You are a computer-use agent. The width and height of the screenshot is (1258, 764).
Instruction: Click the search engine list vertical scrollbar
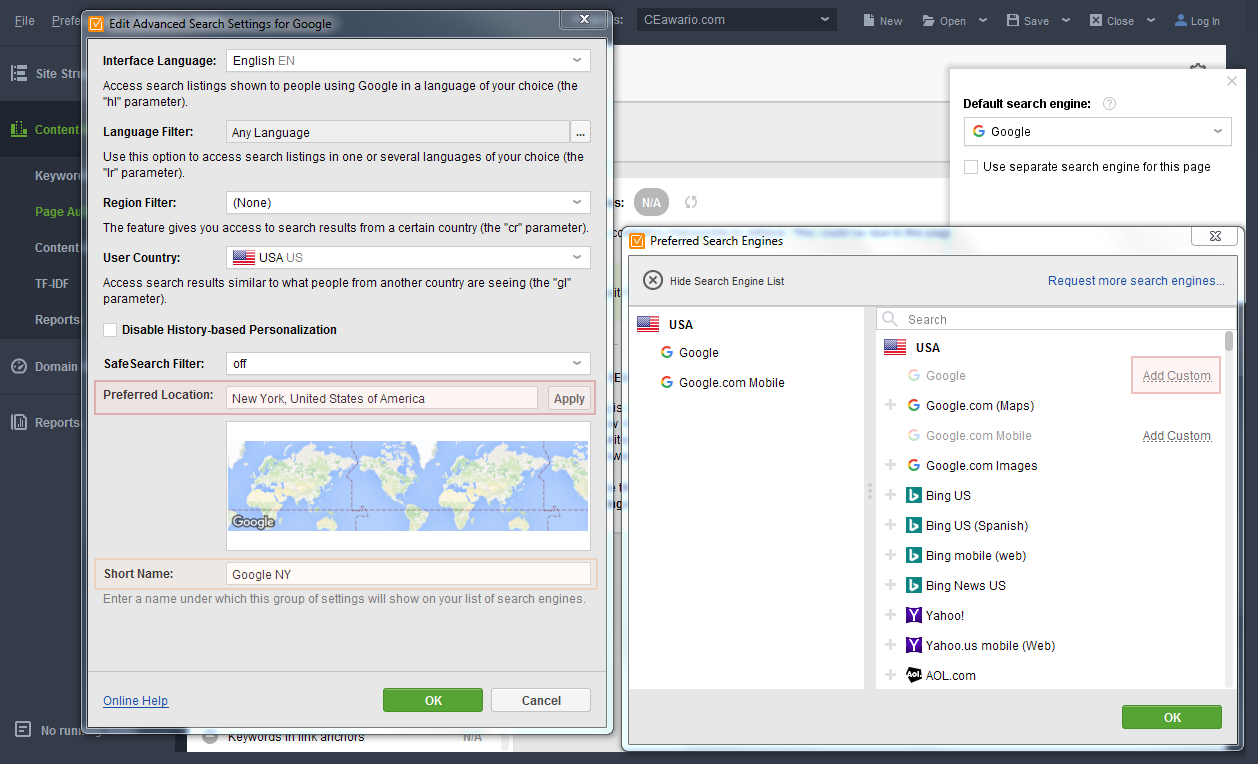point(1229,340)
